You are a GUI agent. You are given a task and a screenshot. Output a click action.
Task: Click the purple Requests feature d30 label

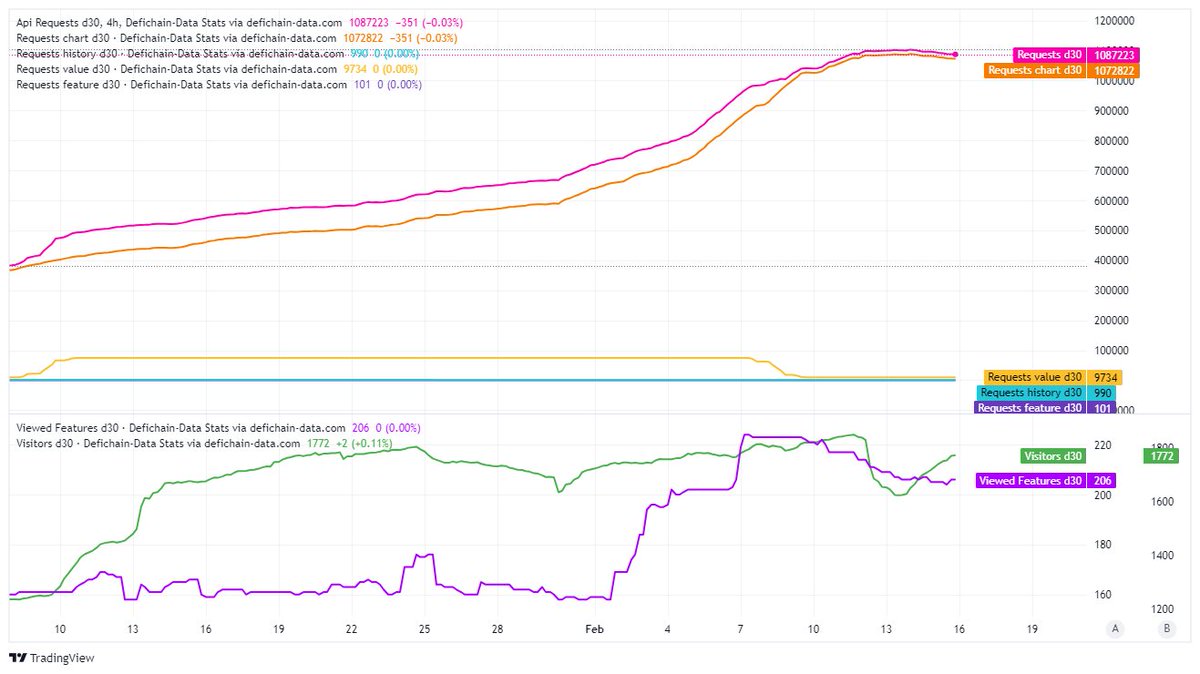(x=1030, y=408)
